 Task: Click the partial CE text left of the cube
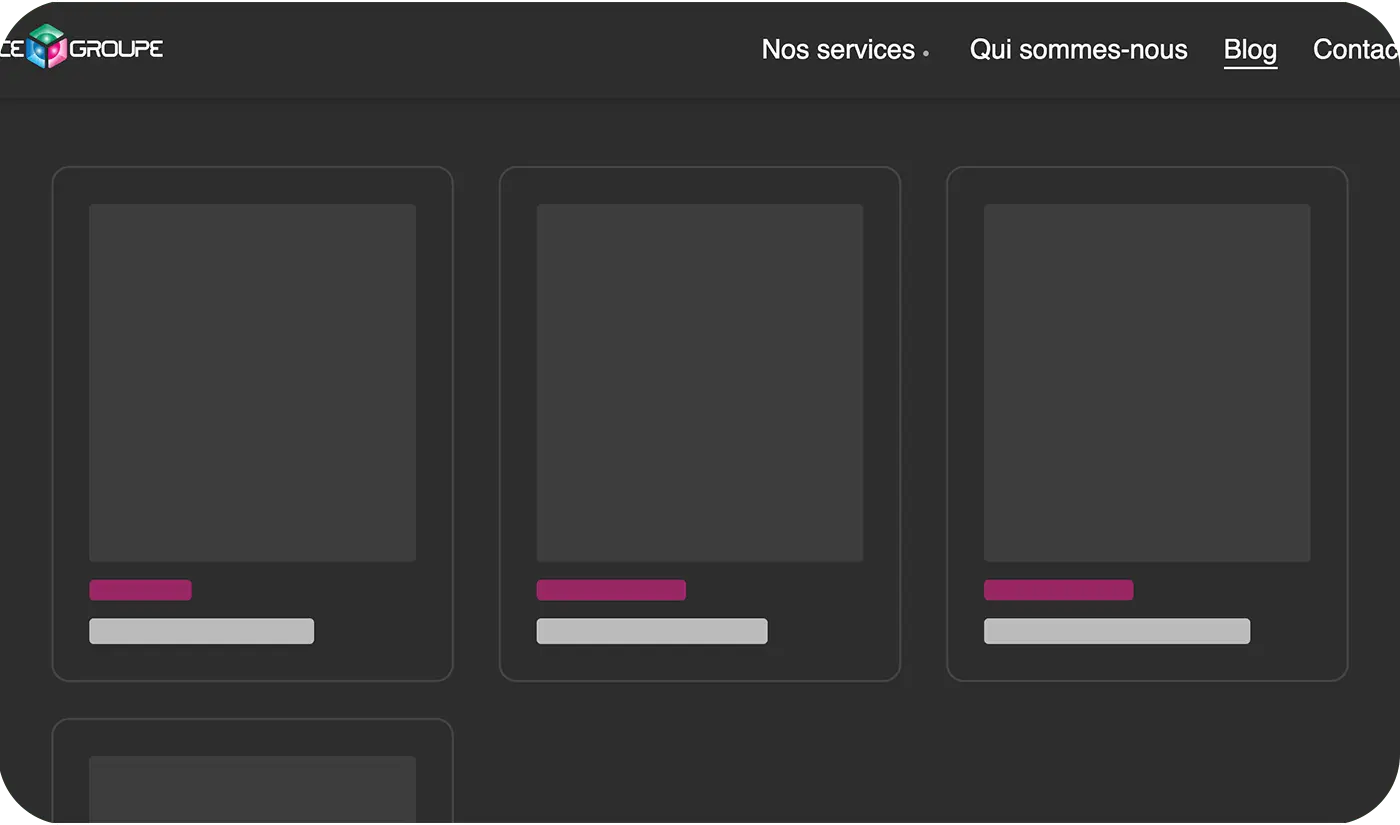tap(10, 48)
